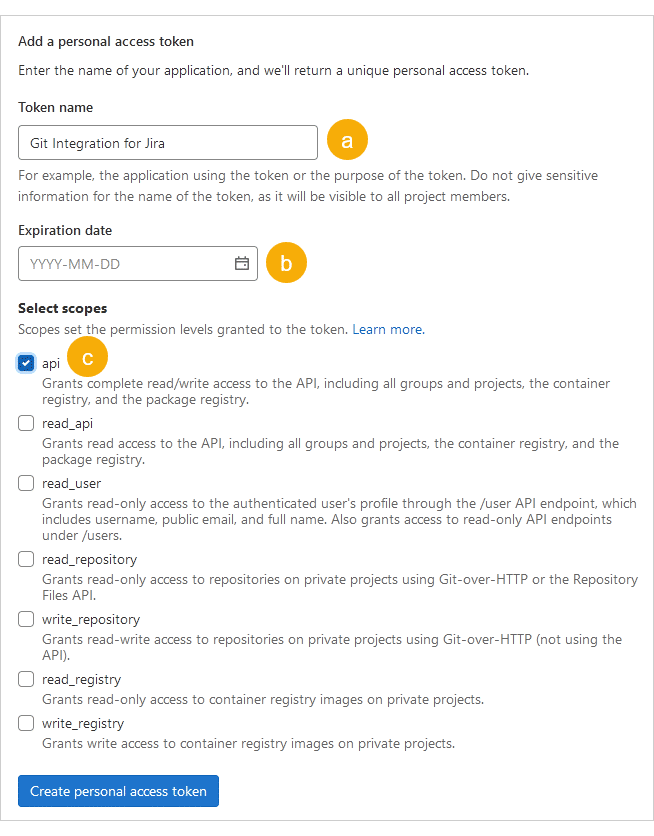Toggle write_registry by clicking its label text
Screen dimensions: 654x836
pos(83,723)
